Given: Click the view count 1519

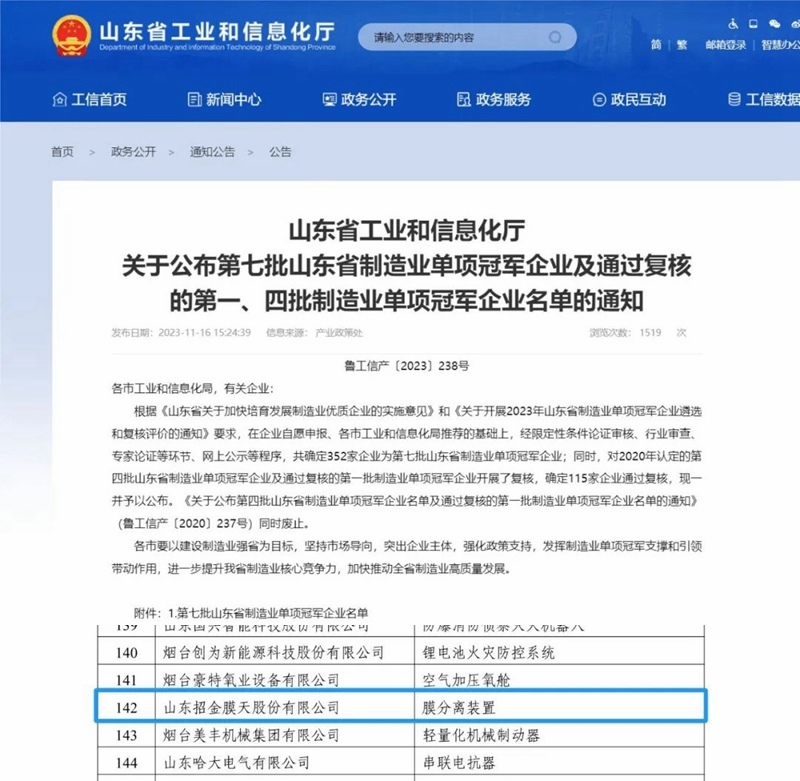Looking at the screenshot, I should click(x=650, y=333).
